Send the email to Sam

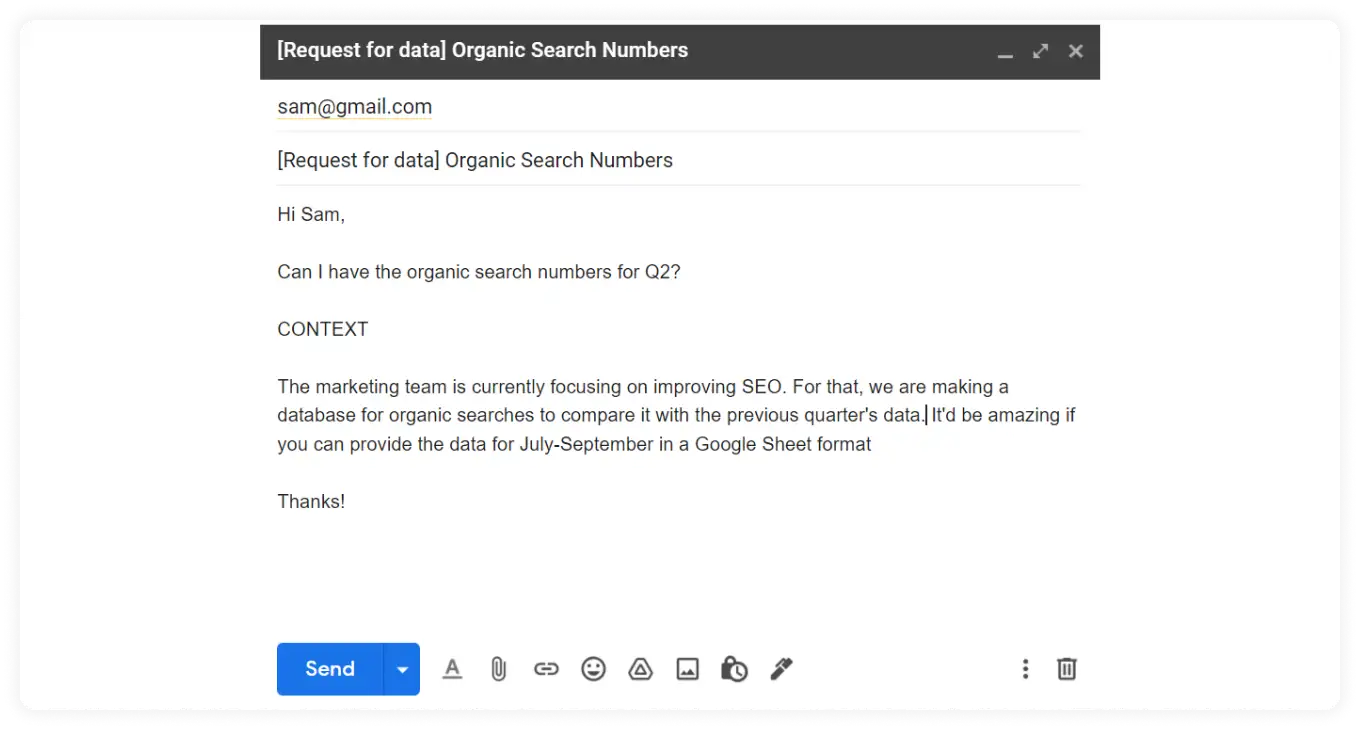[329, 669]
